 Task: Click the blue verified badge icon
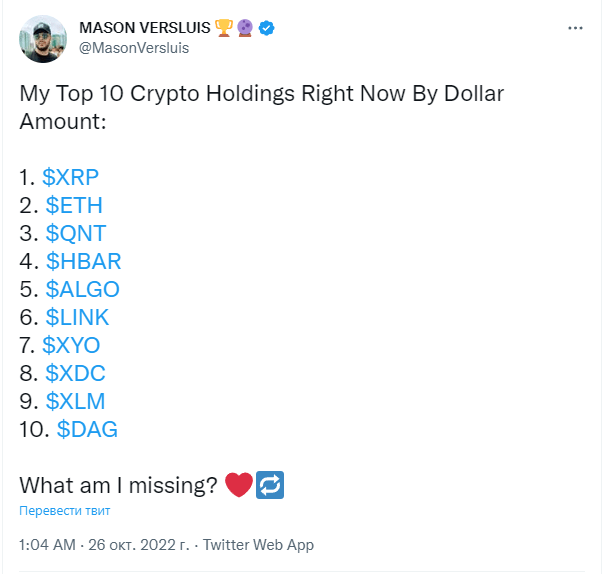[266, 28]
